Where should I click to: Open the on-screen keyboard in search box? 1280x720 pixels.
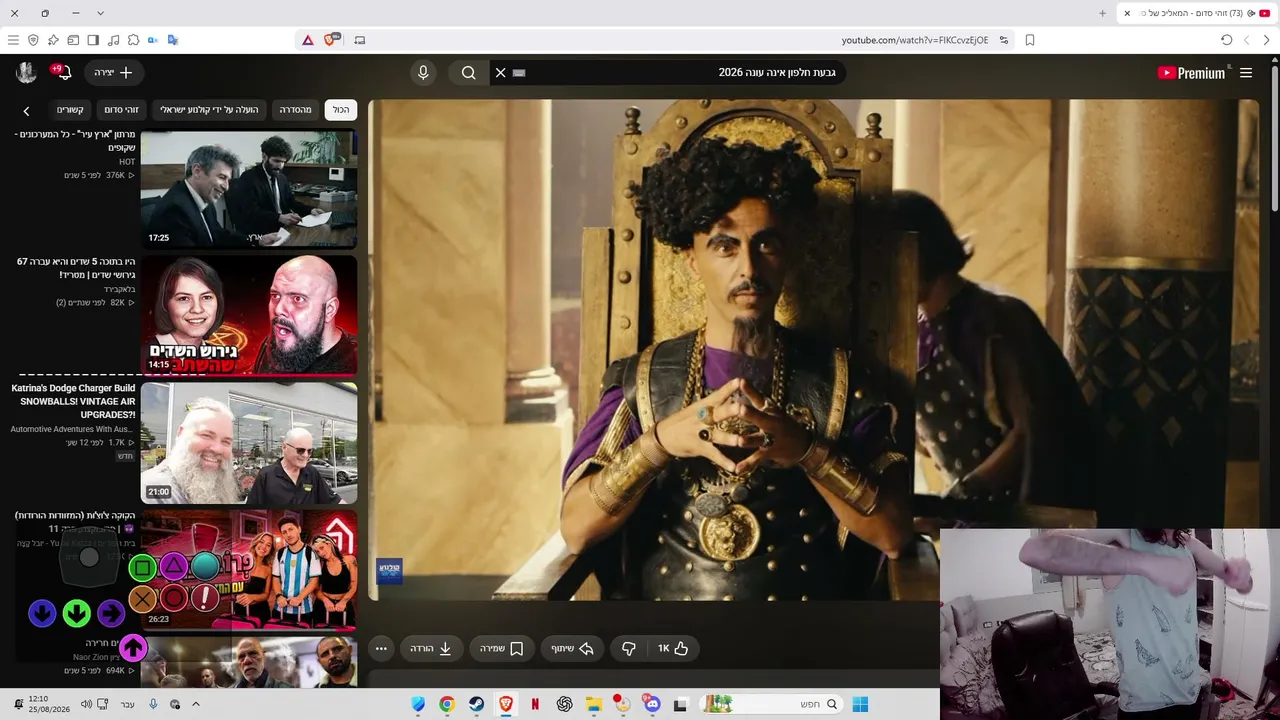[519, 73]
